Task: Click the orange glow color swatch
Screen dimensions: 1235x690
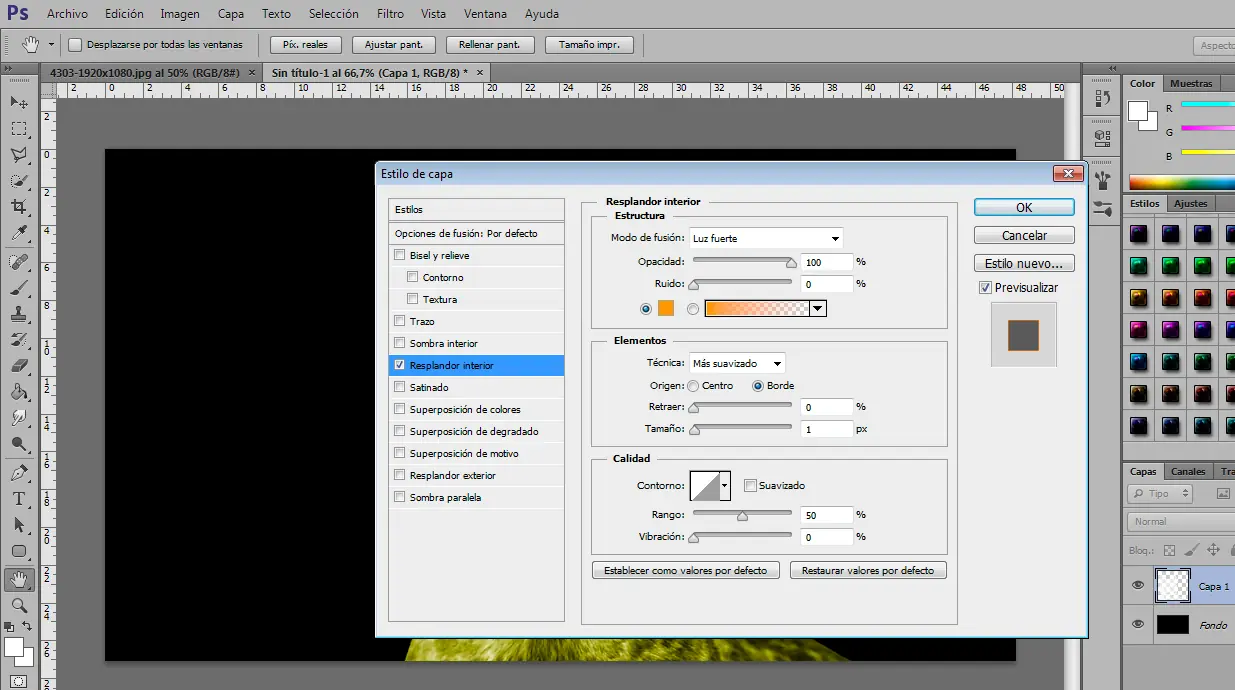Action: (666, 309)
